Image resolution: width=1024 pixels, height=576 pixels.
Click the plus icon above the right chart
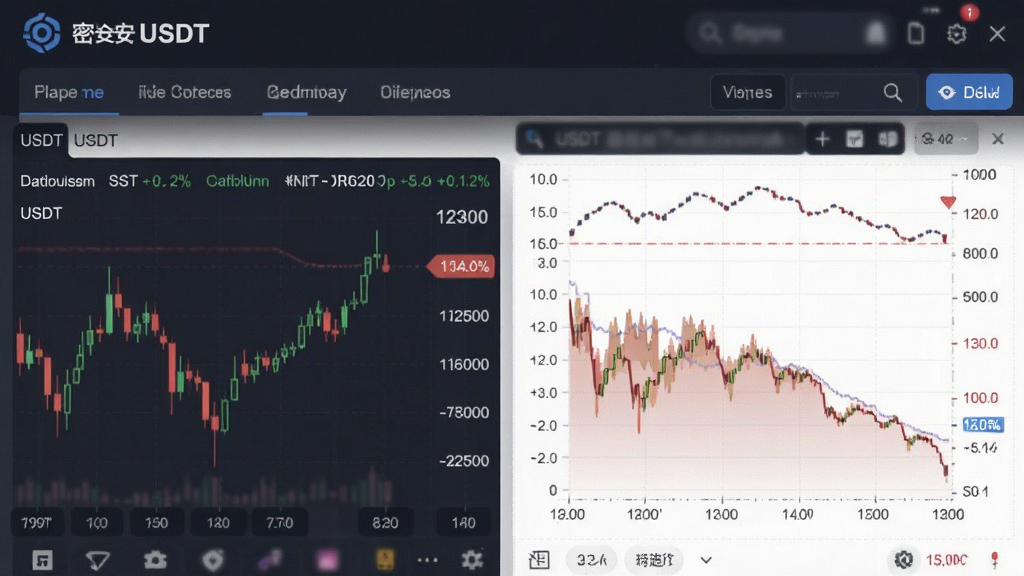click(x=822, y=139)
